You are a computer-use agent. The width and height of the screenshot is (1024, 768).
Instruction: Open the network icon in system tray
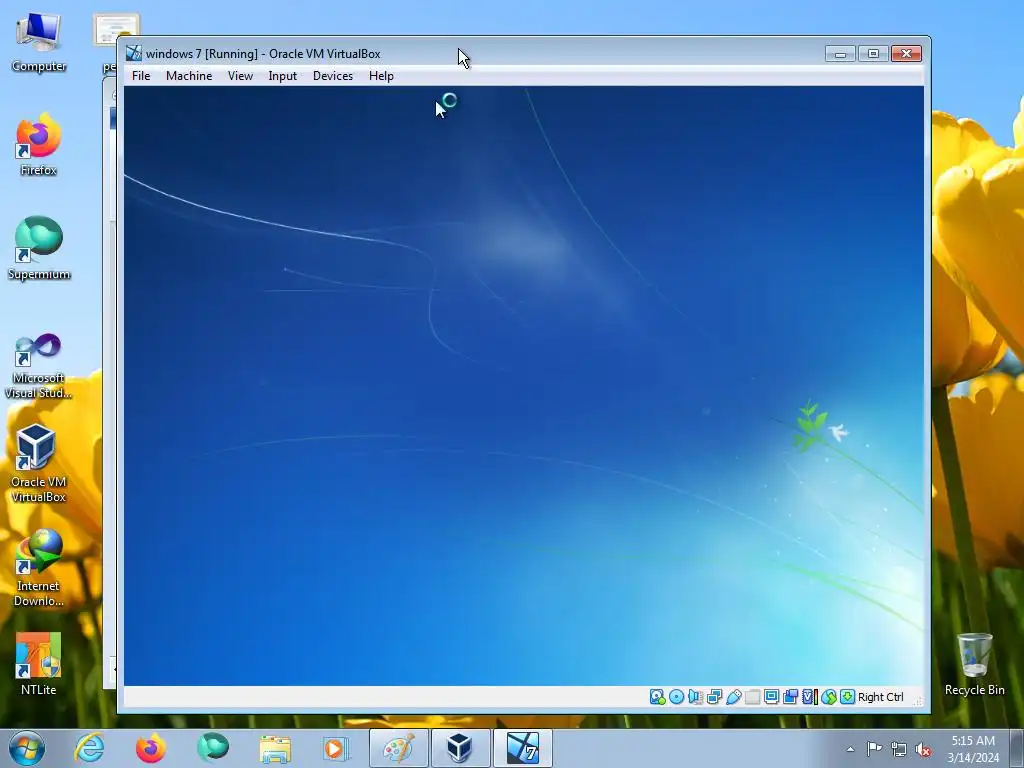pos(899,749)
